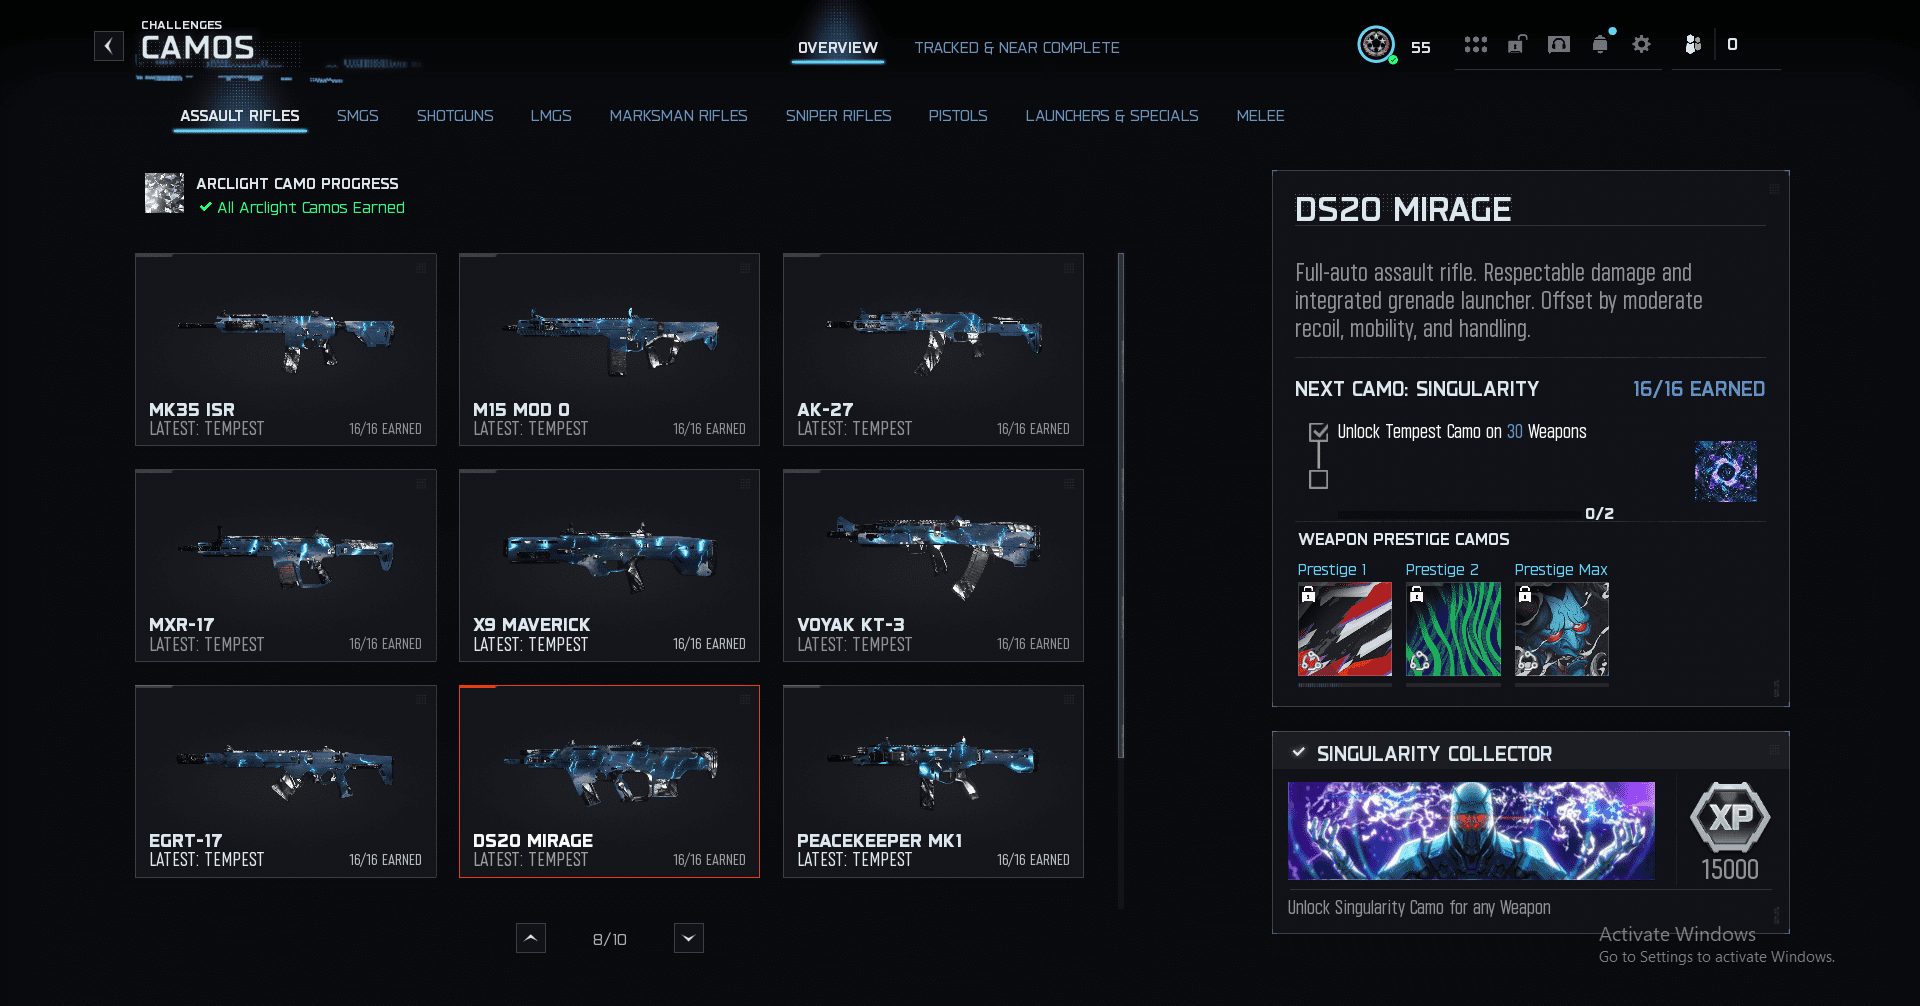Open the TRACKED & NEAR COMPLETE tab

(x=1017, y=47)
